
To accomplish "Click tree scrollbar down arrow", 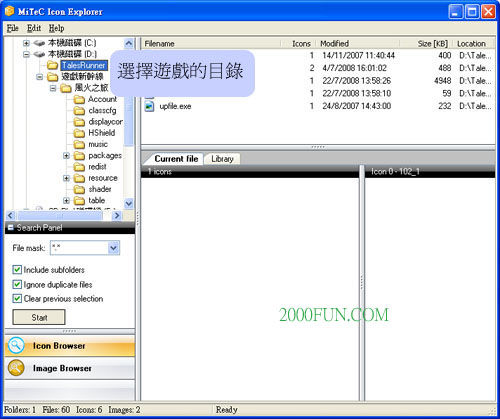I will 129,203.
